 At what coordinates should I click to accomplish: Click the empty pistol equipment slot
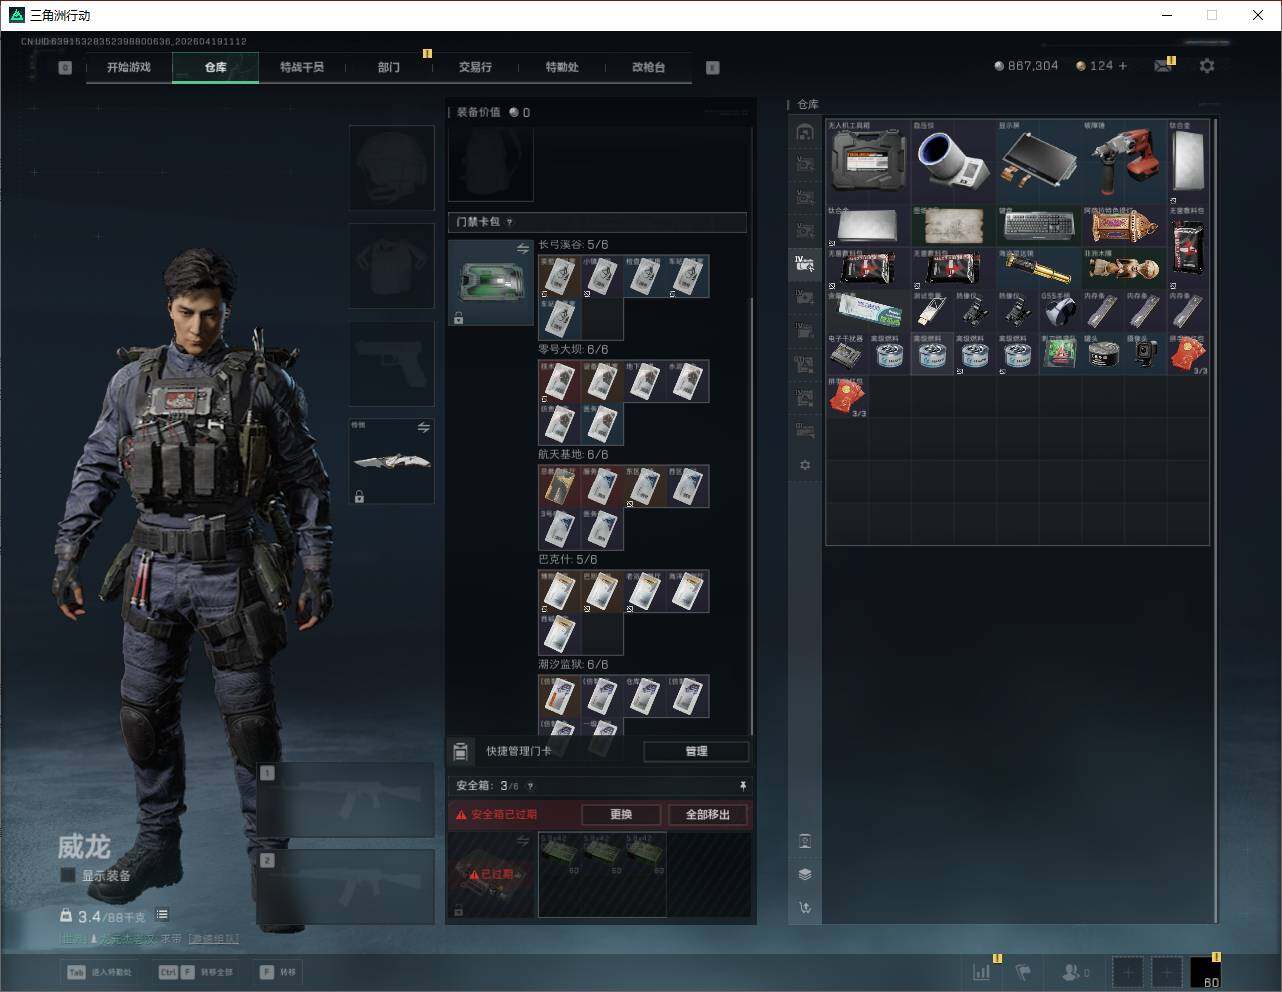pos(391,364)
